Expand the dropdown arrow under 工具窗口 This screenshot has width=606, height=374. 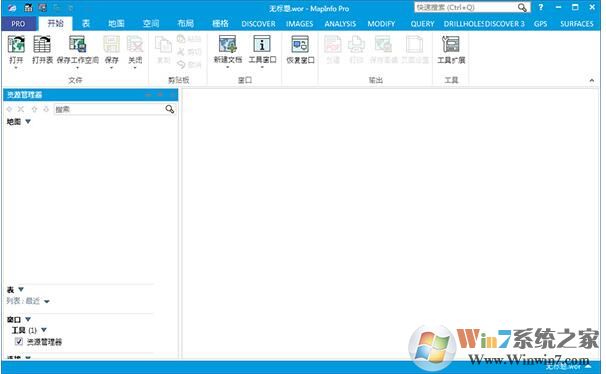pos(262,67)
